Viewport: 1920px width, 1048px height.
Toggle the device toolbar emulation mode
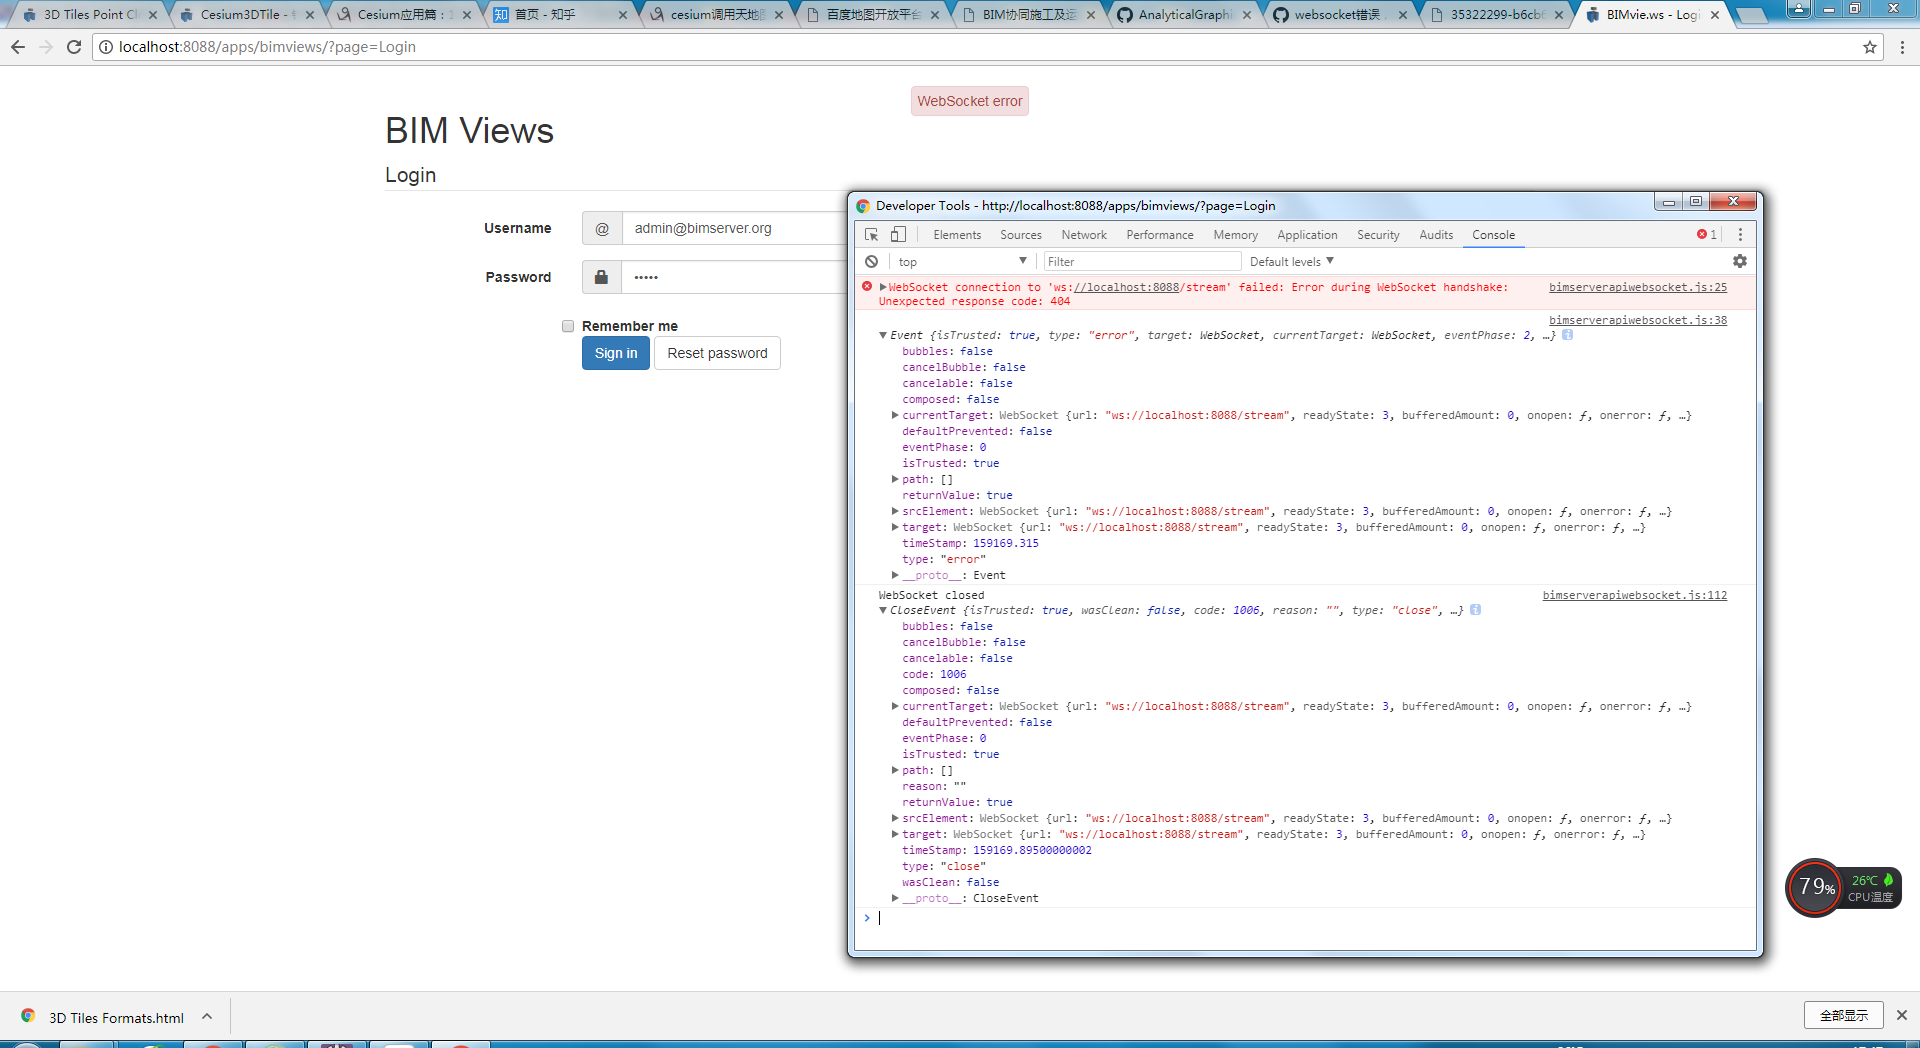[898, 234]
